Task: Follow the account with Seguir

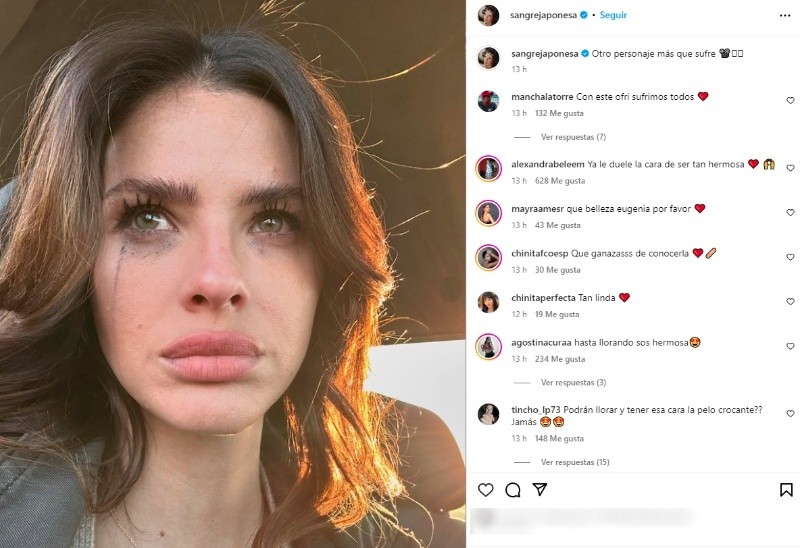Action: tap(613, 15)
